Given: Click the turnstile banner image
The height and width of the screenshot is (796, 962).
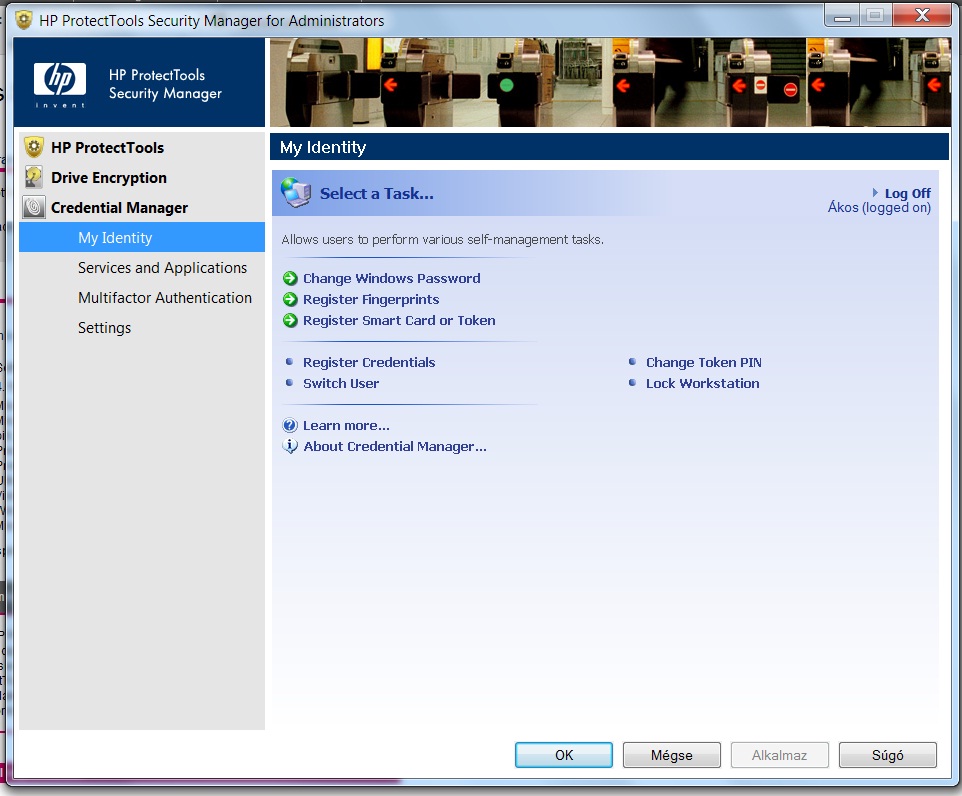Looking at the screenshot, I should click(610, 82).
